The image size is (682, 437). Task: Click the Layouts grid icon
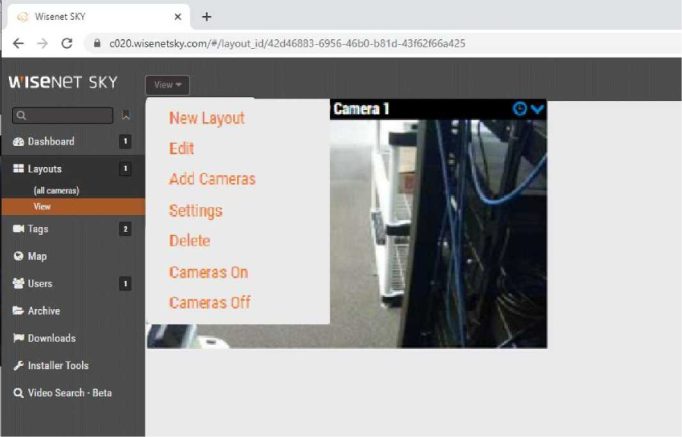(x=18, y=169)
